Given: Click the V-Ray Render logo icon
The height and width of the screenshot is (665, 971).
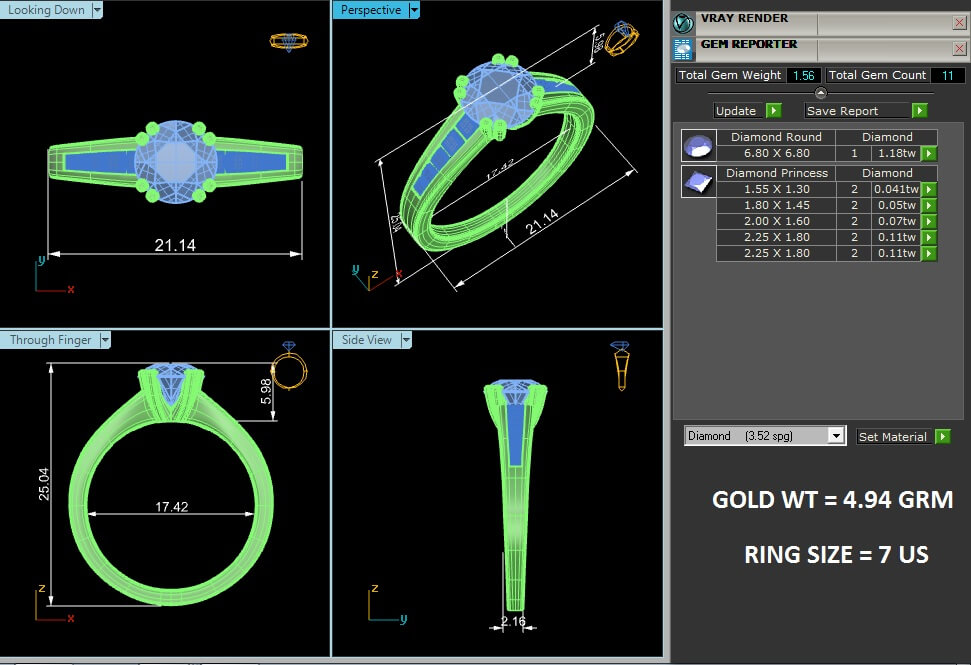Looking at the screenshot, I should coord(684,23).
